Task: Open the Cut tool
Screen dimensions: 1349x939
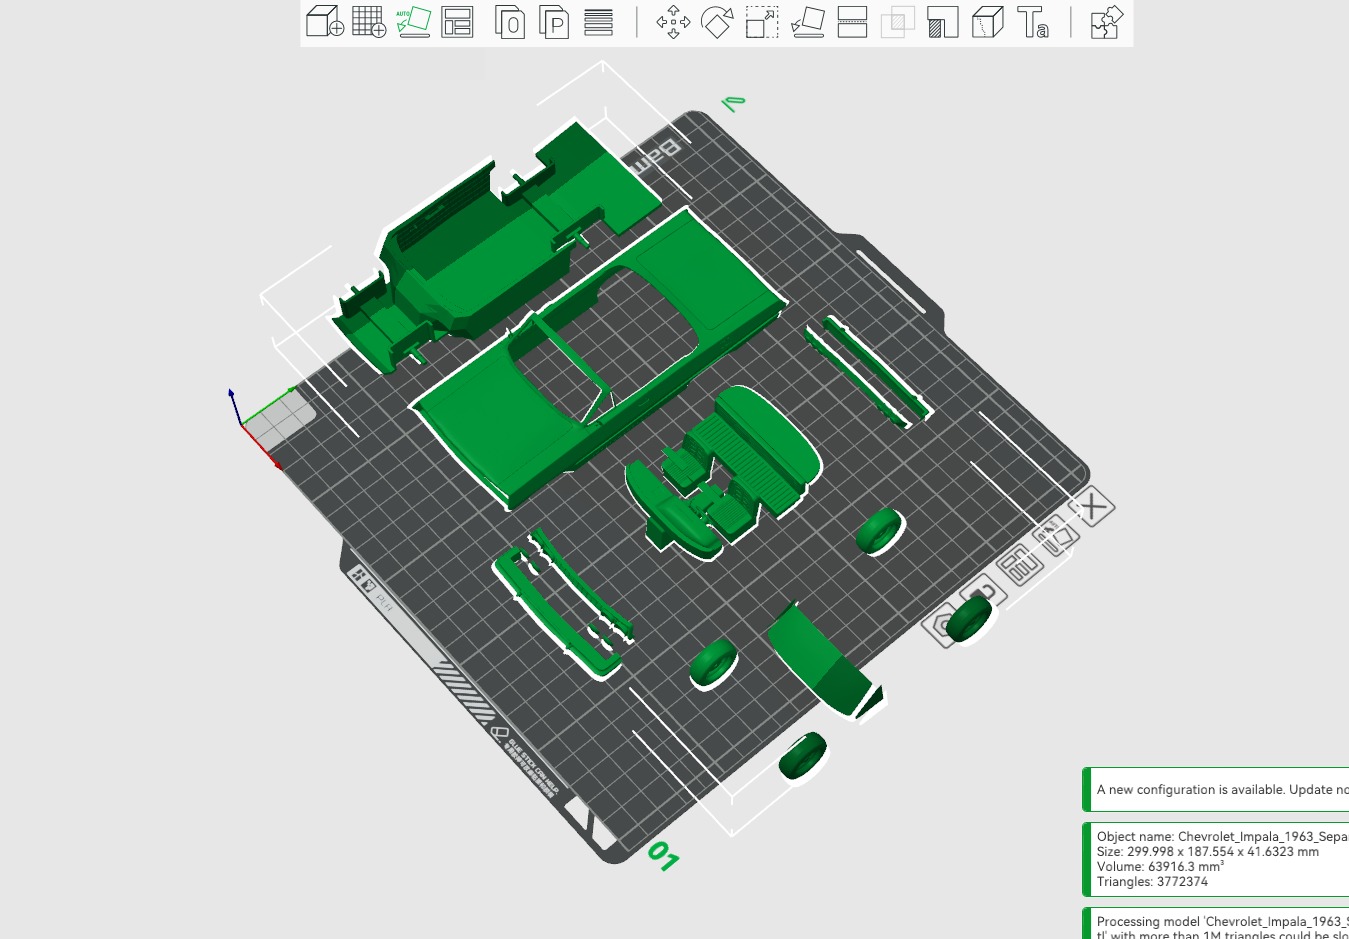Action: point(852,22)
